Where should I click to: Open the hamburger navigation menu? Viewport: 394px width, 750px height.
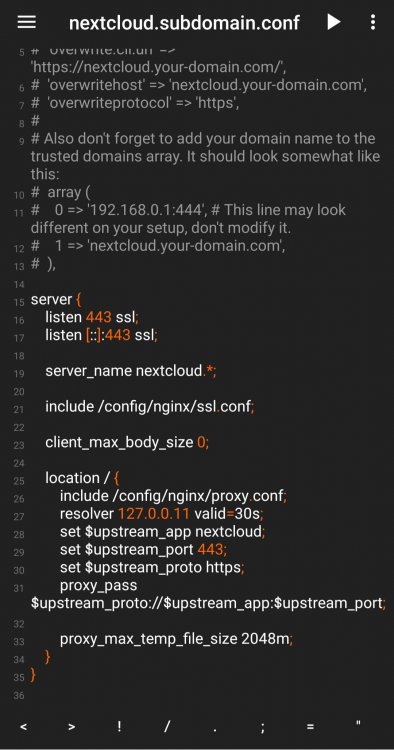tap(26, 22)
